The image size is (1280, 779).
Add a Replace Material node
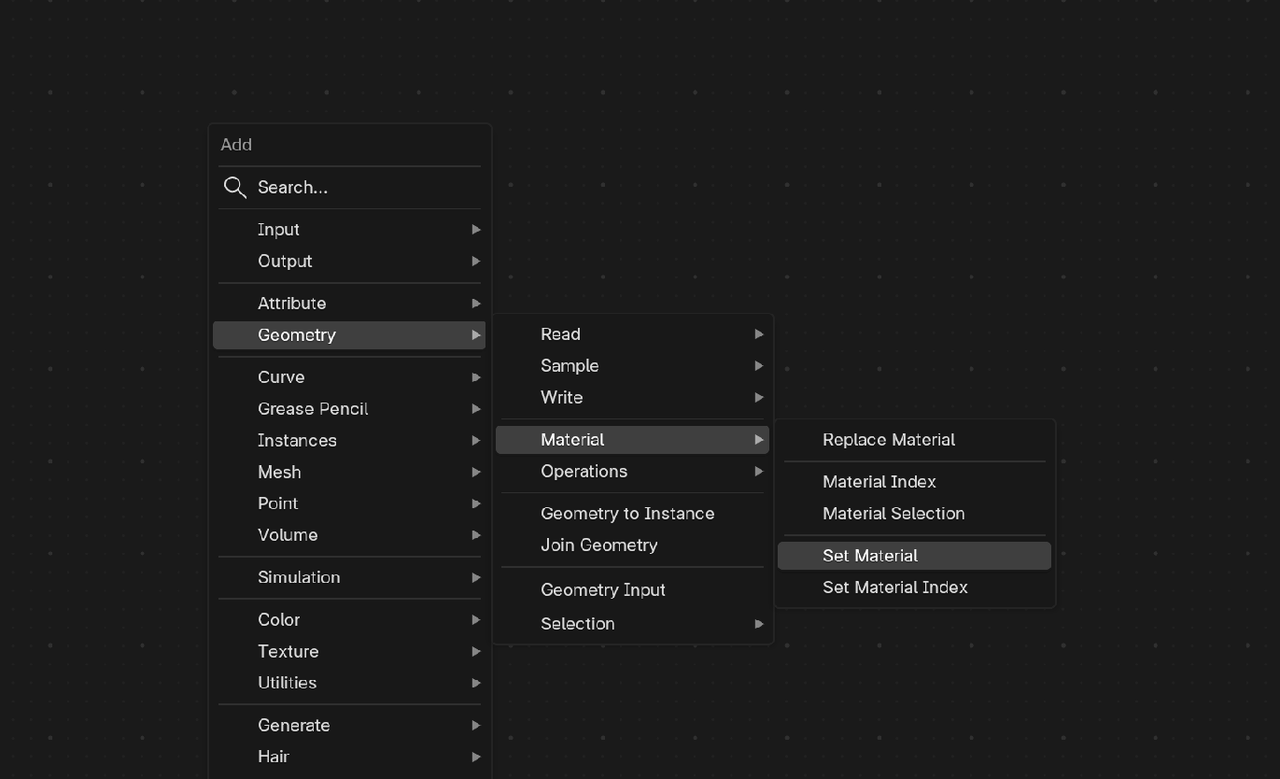pyautogui.click(x=889, y=440)
